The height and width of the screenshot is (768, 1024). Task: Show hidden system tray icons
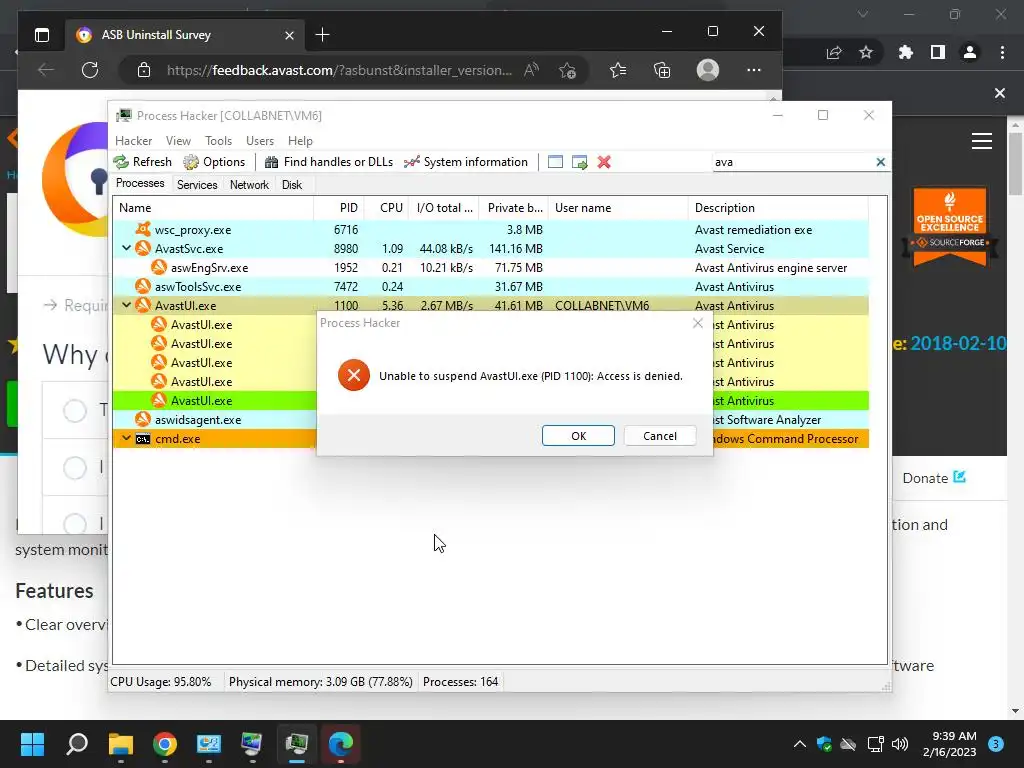[x=799, y=744]
